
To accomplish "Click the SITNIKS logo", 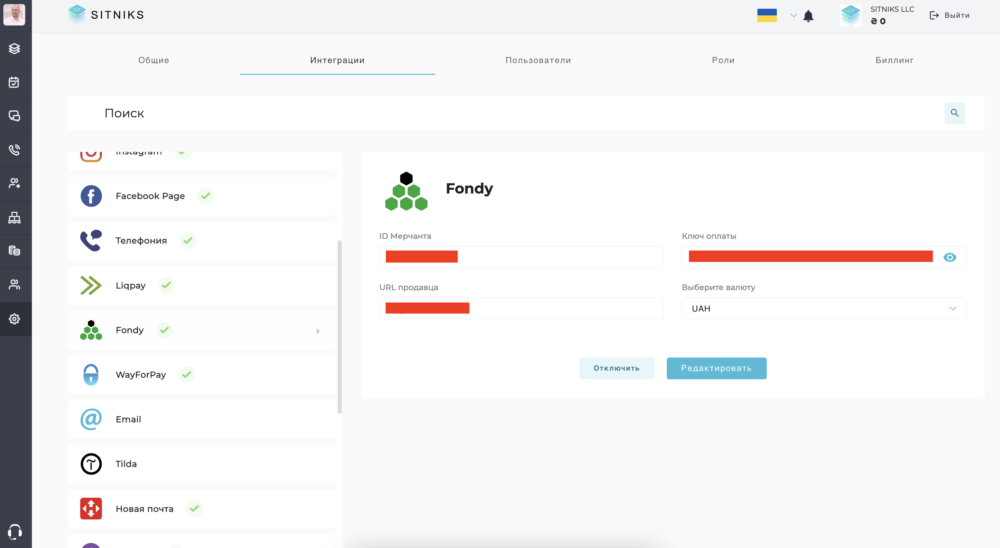I will 106,14.
